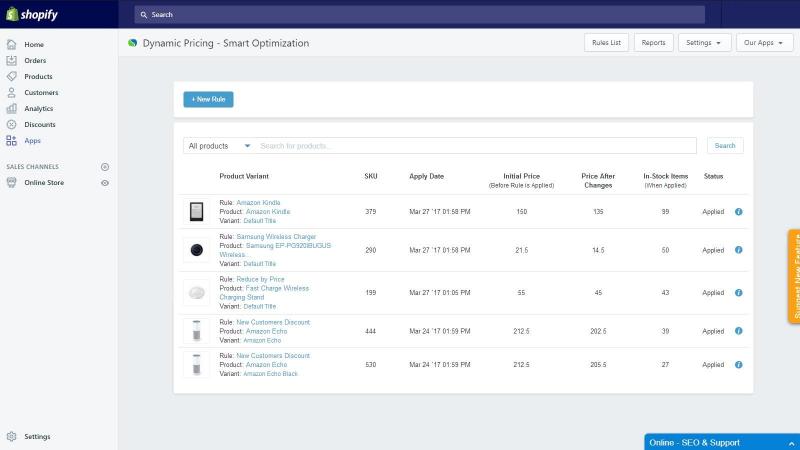Image resolution: width=800 pixels, height=450 pixels.
Task: Open Settings label in the sidebar bottom
Action: pyautogui.click(x=37, y=436)
